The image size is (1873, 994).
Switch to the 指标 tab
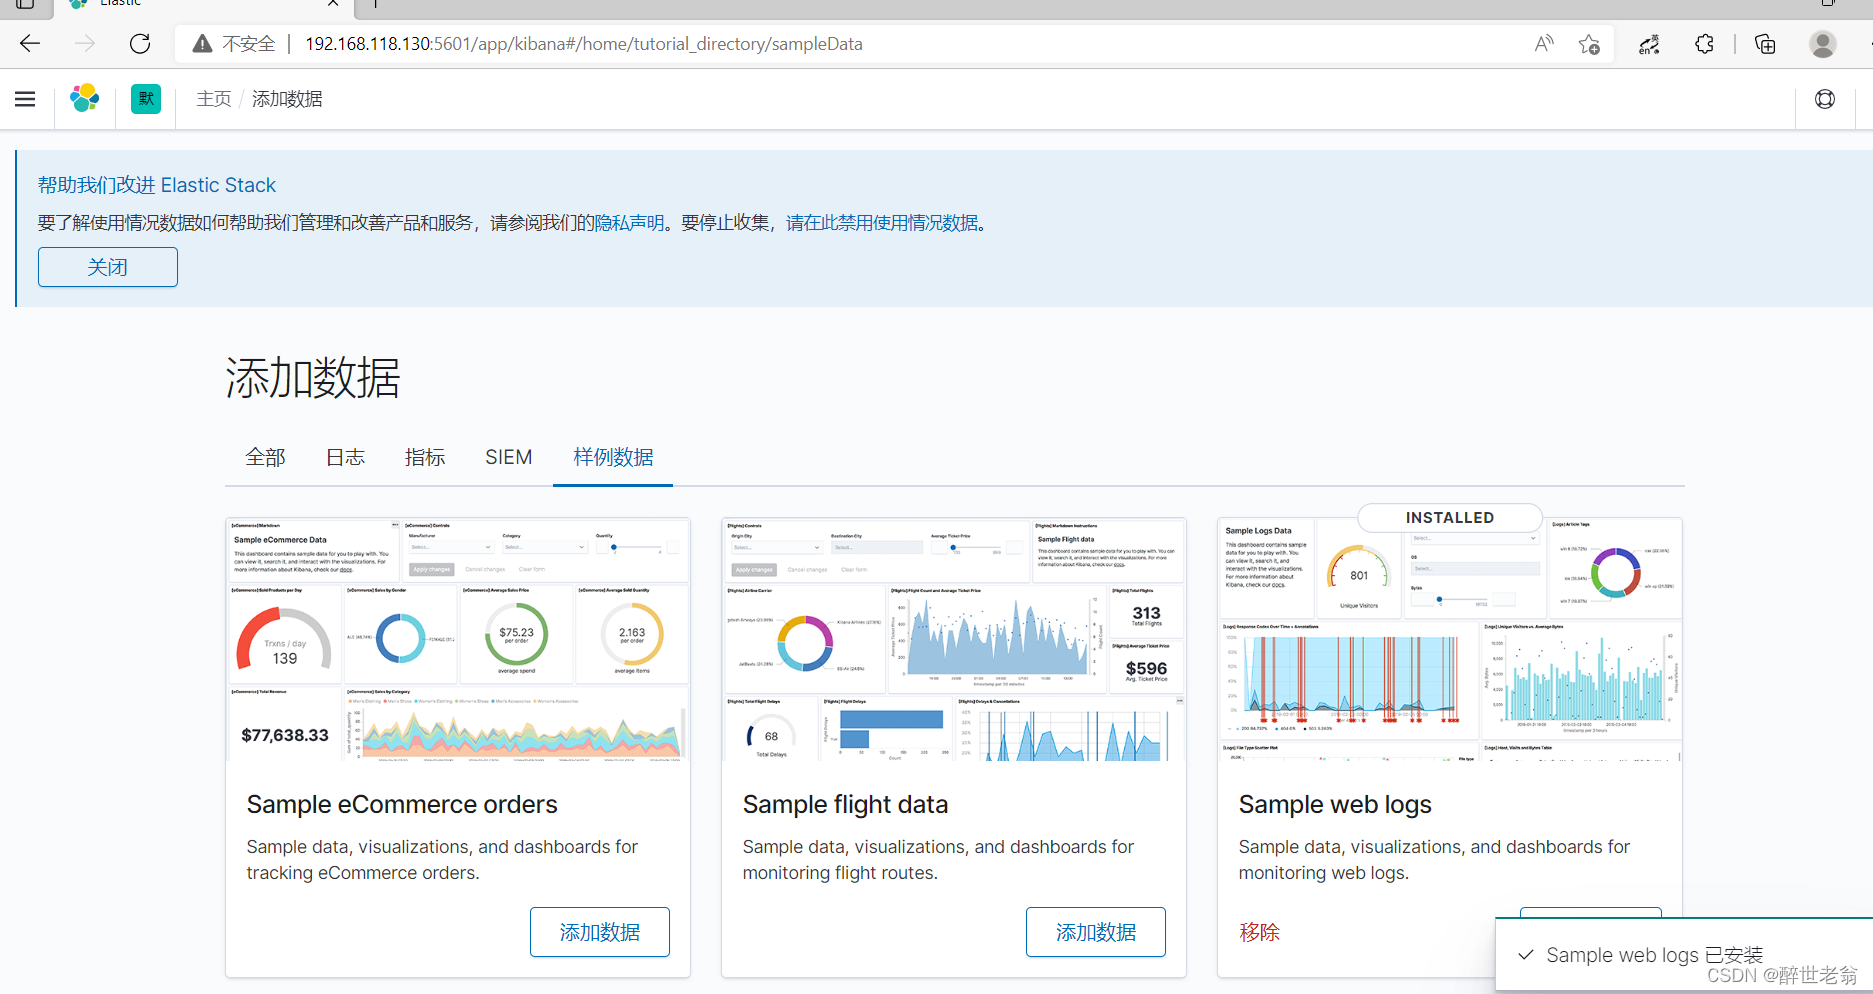pos(425,457)
